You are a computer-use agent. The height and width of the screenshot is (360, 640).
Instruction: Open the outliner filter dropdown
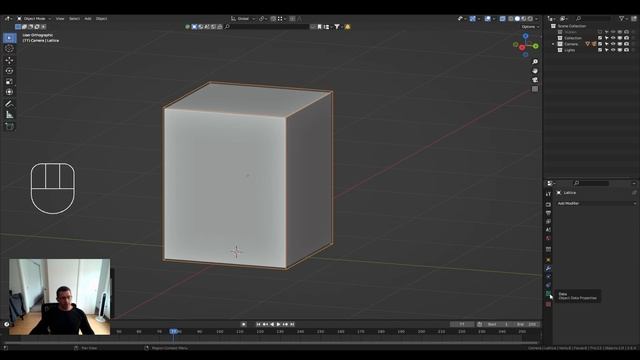(x=623, y=18)
